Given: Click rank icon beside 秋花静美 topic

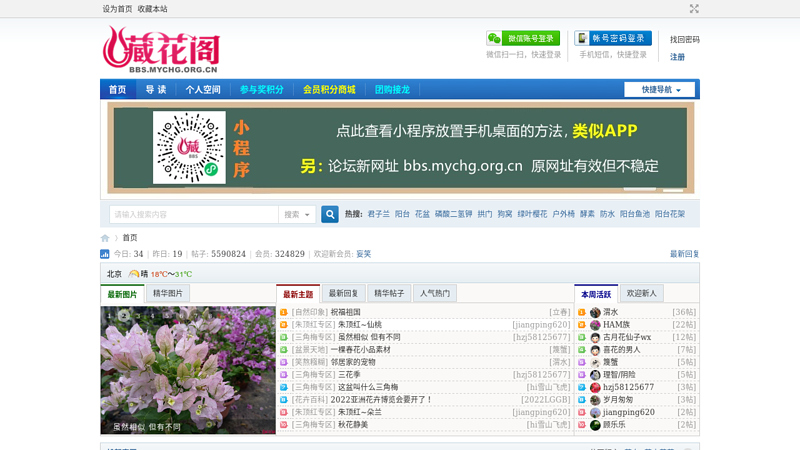Looking at the screenshot, I should [x=284, y=424].
